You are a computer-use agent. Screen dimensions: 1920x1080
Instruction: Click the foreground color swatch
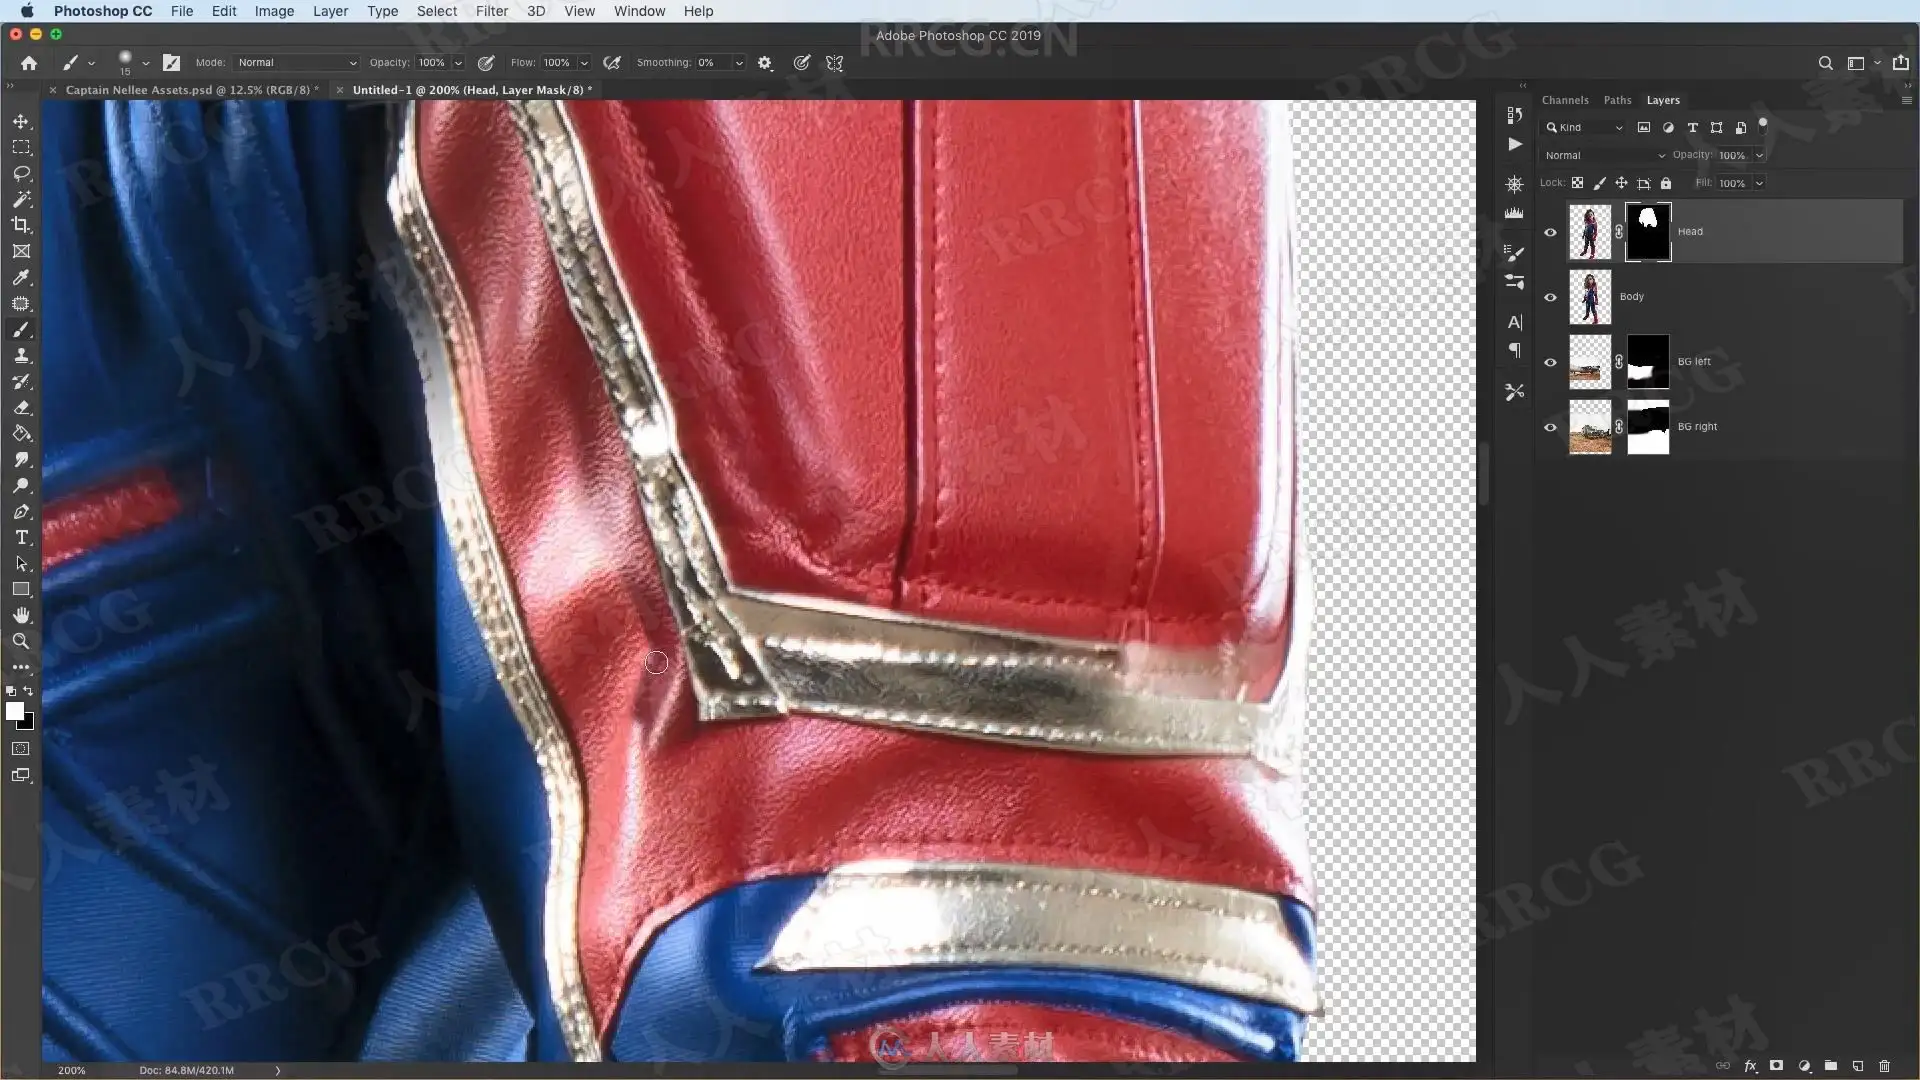point(14,710)
